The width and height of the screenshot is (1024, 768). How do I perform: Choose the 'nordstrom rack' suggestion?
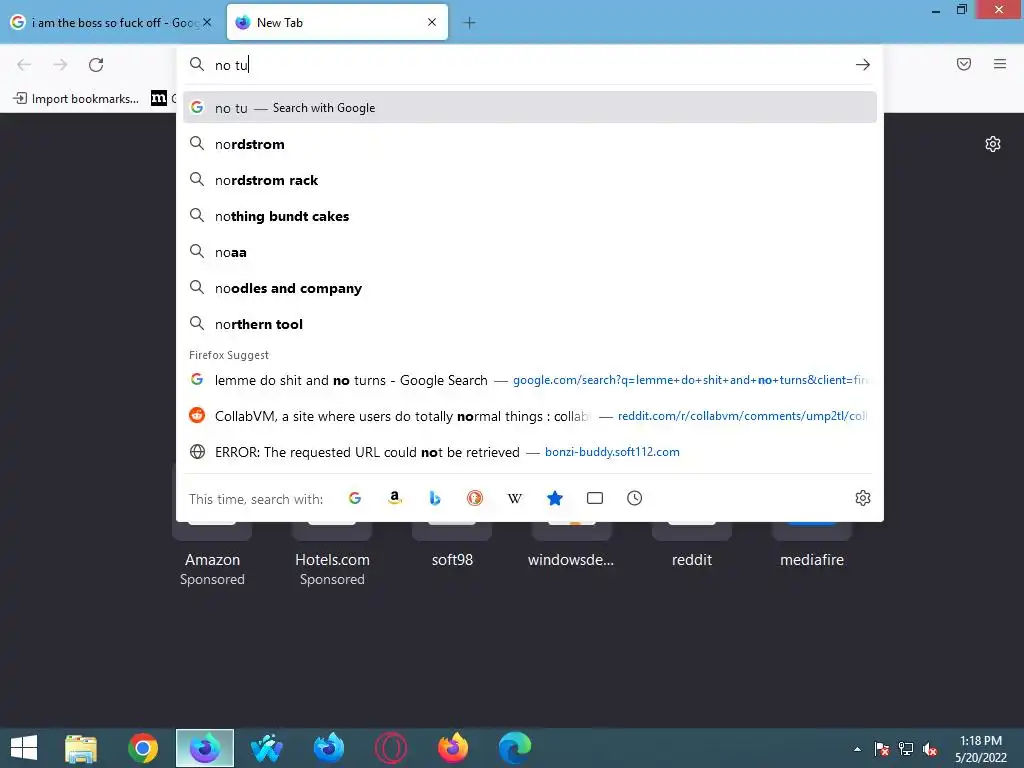(530, 180)
